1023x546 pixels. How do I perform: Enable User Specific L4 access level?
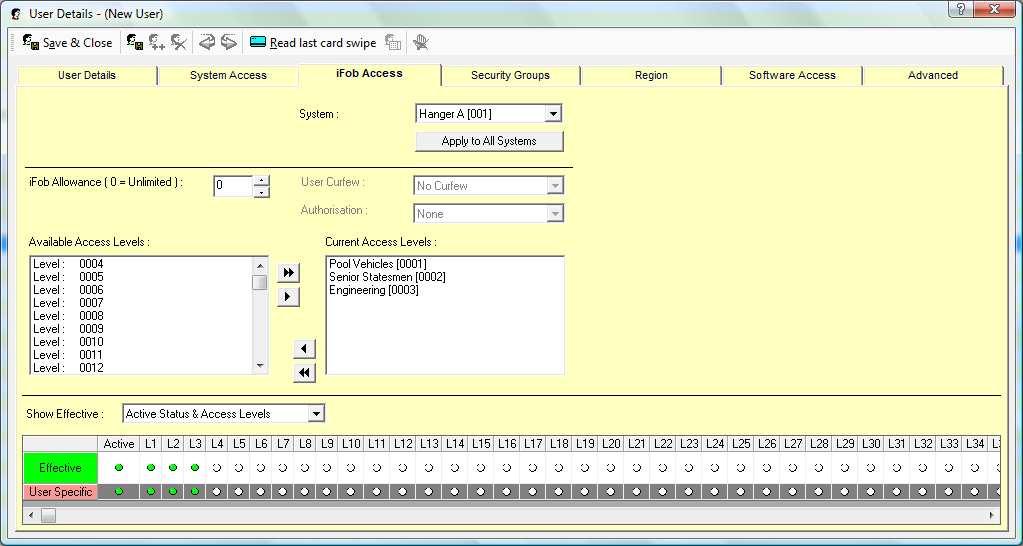point(217,492)
